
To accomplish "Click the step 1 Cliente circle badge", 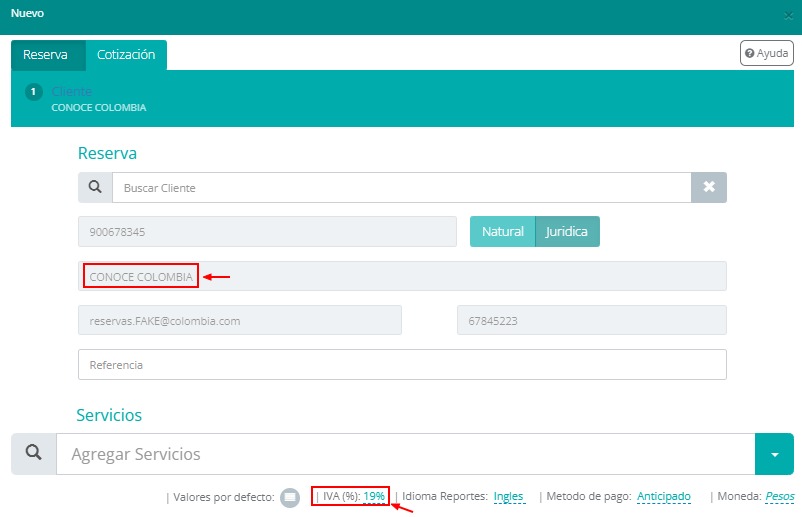I will [34, 92].
